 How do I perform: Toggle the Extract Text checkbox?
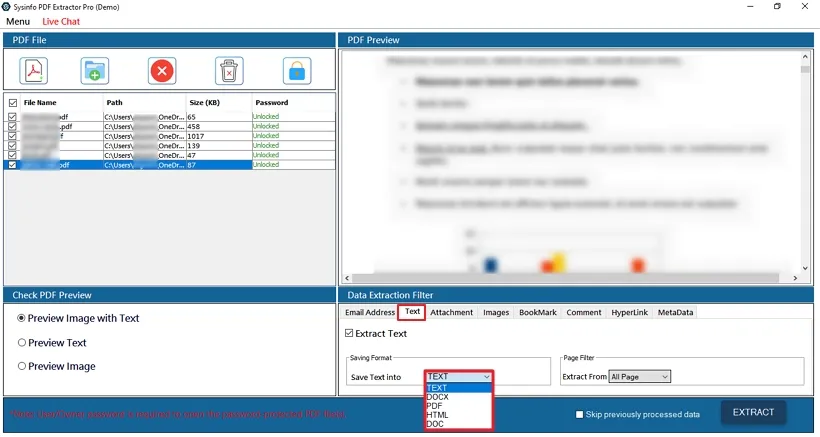tap(349, 333)
